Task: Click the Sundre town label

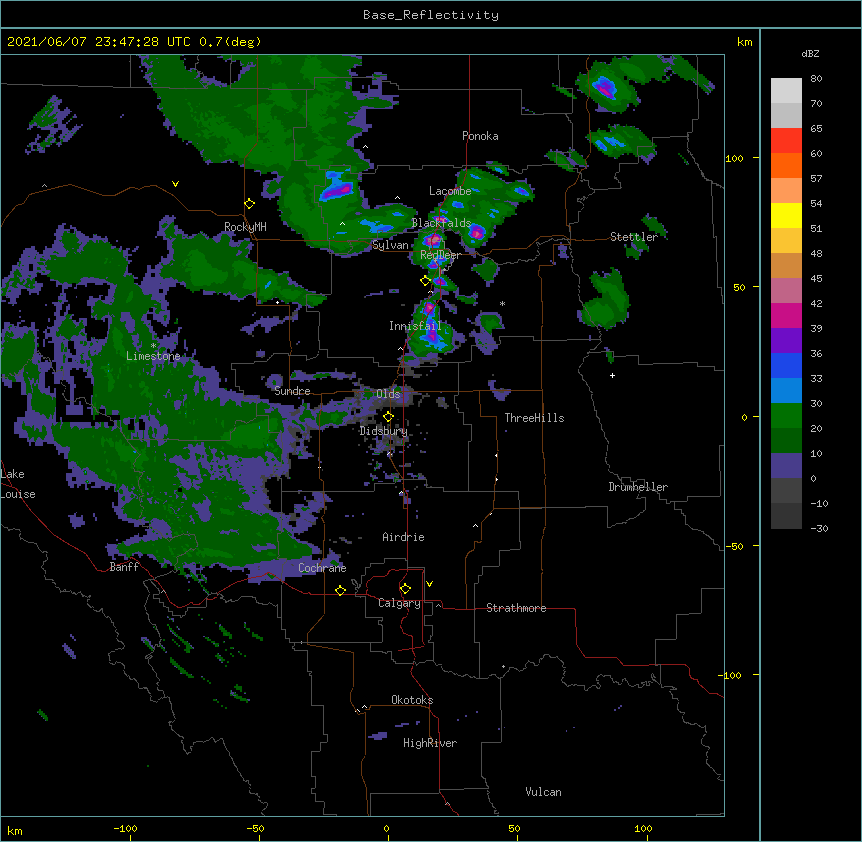Action: click(292, 391)
